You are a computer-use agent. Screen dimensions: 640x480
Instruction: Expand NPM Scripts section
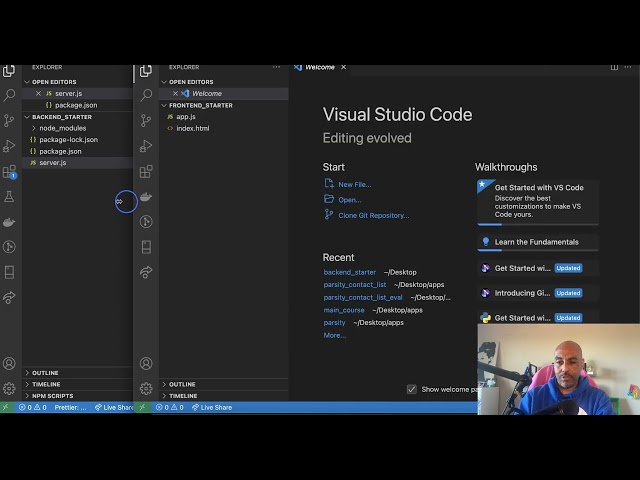[x=78, y=396]
